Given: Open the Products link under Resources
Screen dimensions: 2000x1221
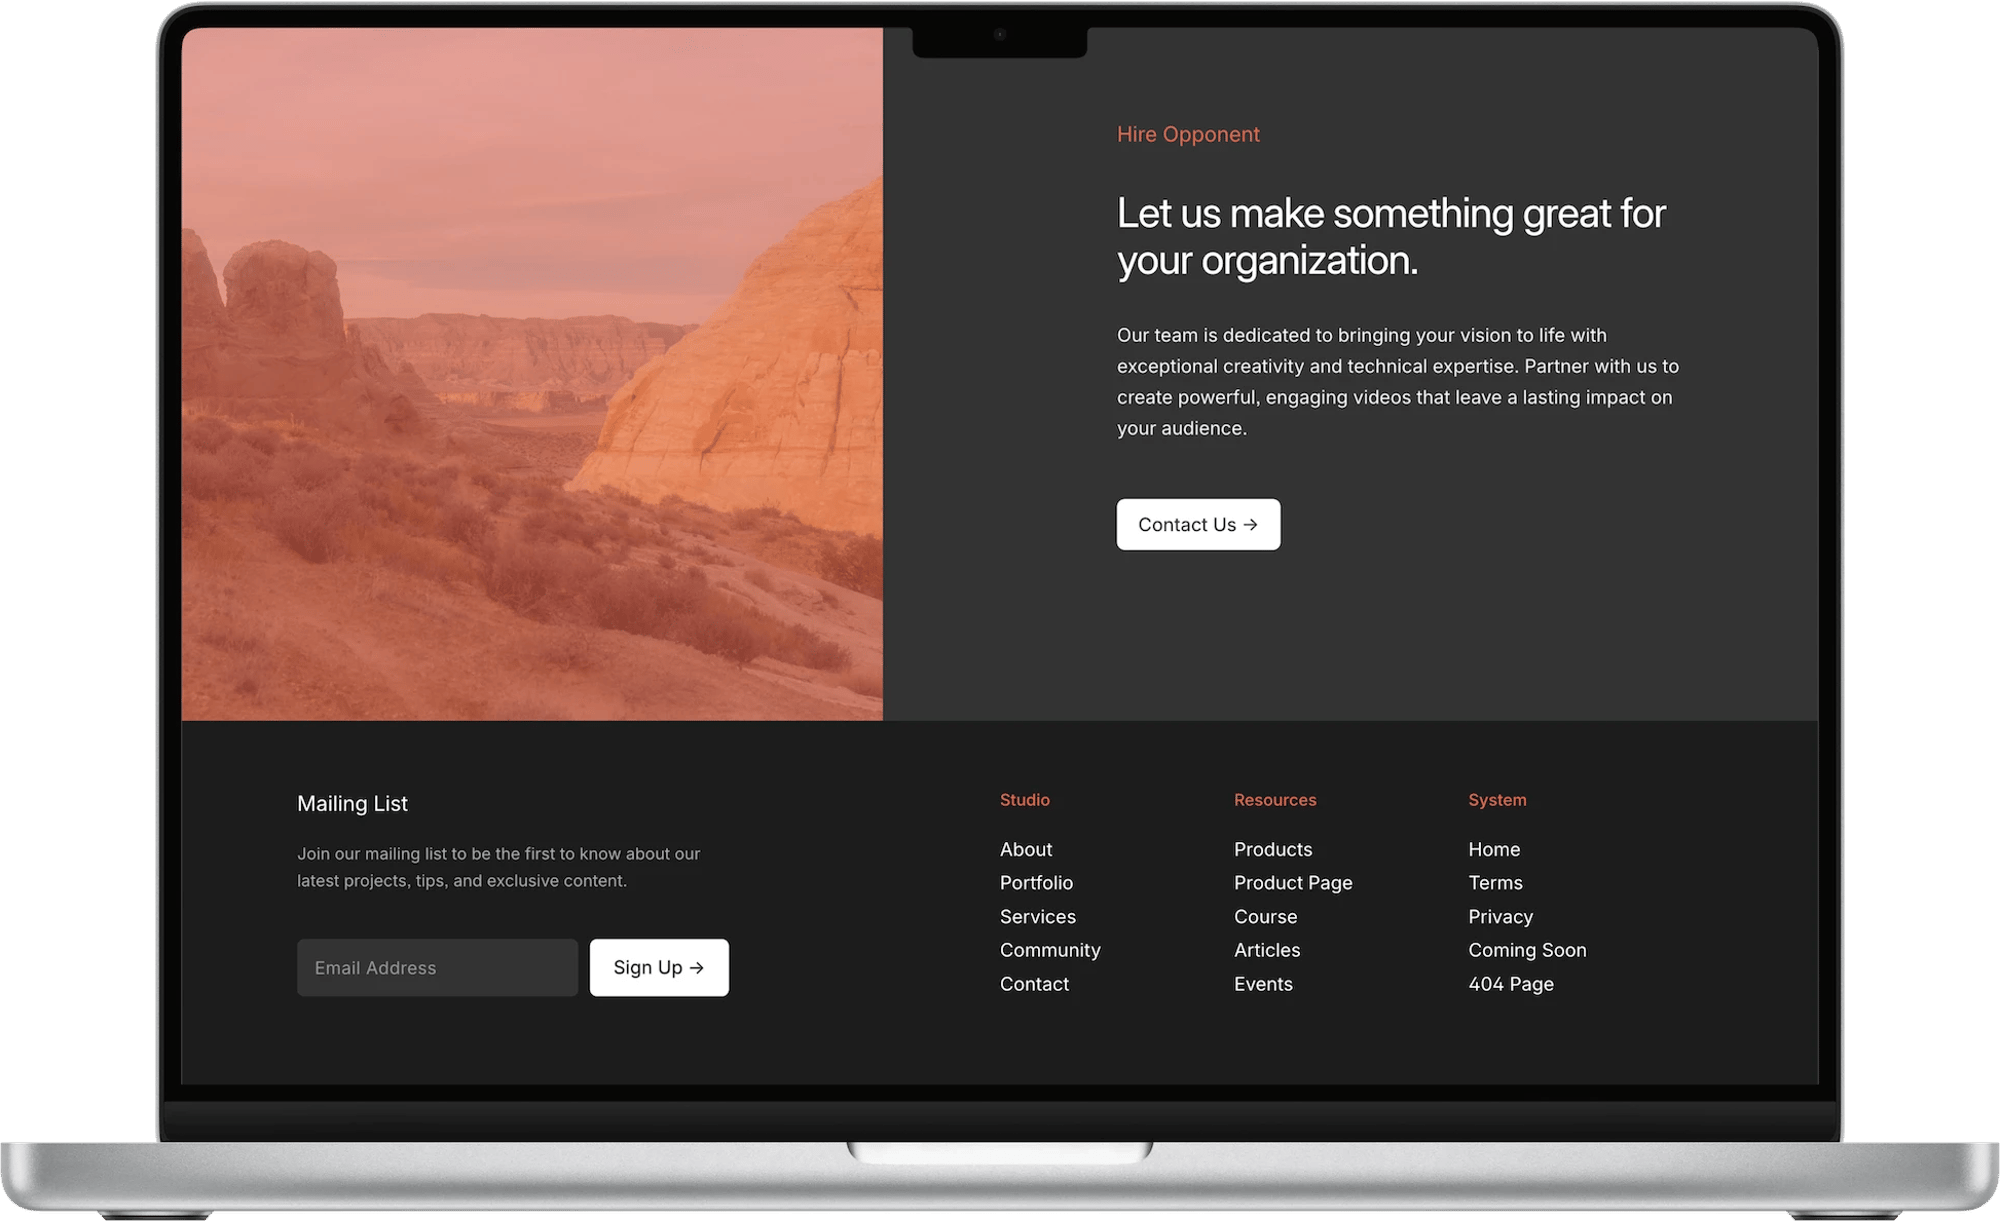Looking at the screenshot, I should pos(1273,849).
